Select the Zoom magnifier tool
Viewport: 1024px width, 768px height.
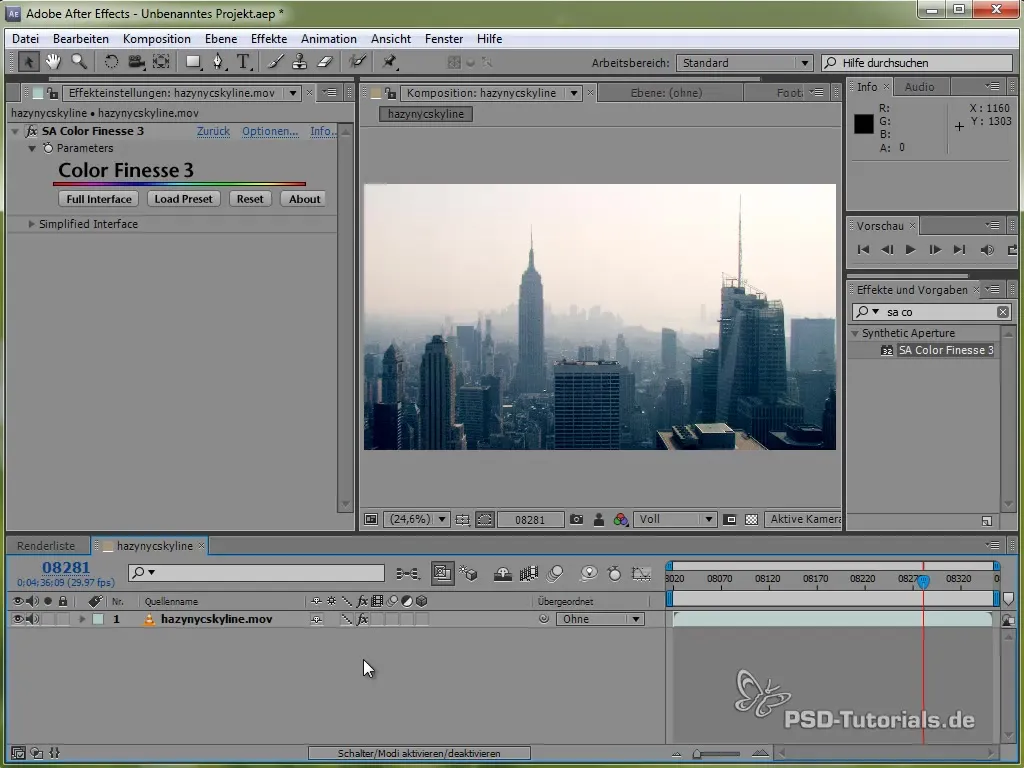(x=79, y=62)
